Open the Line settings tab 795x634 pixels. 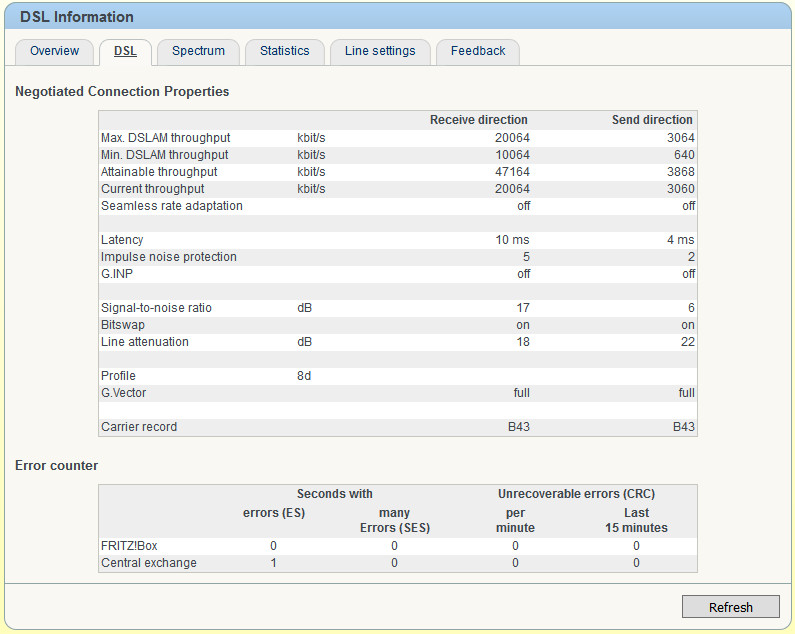click(380, 51)
